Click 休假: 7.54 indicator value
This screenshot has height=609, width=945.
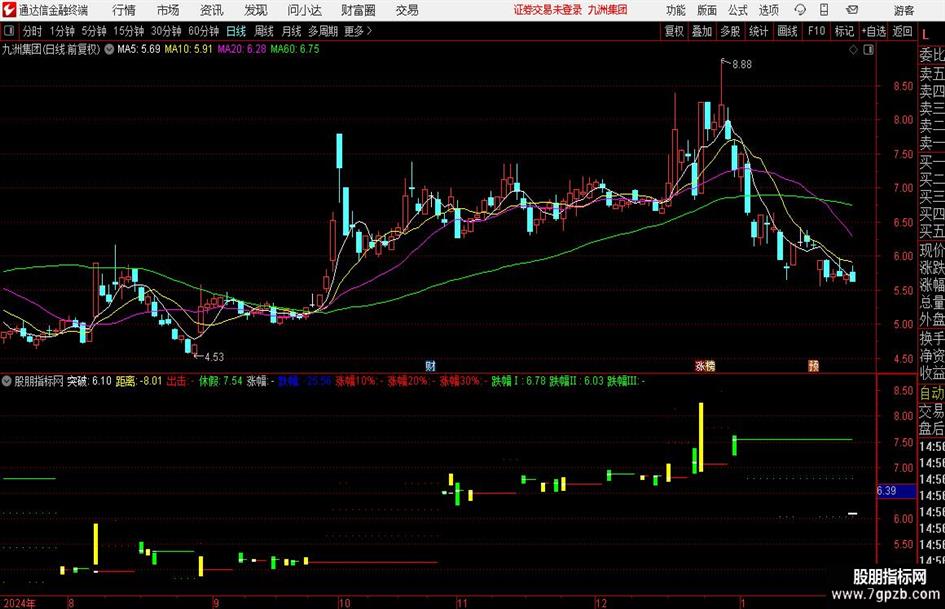[x=221, y=381]
